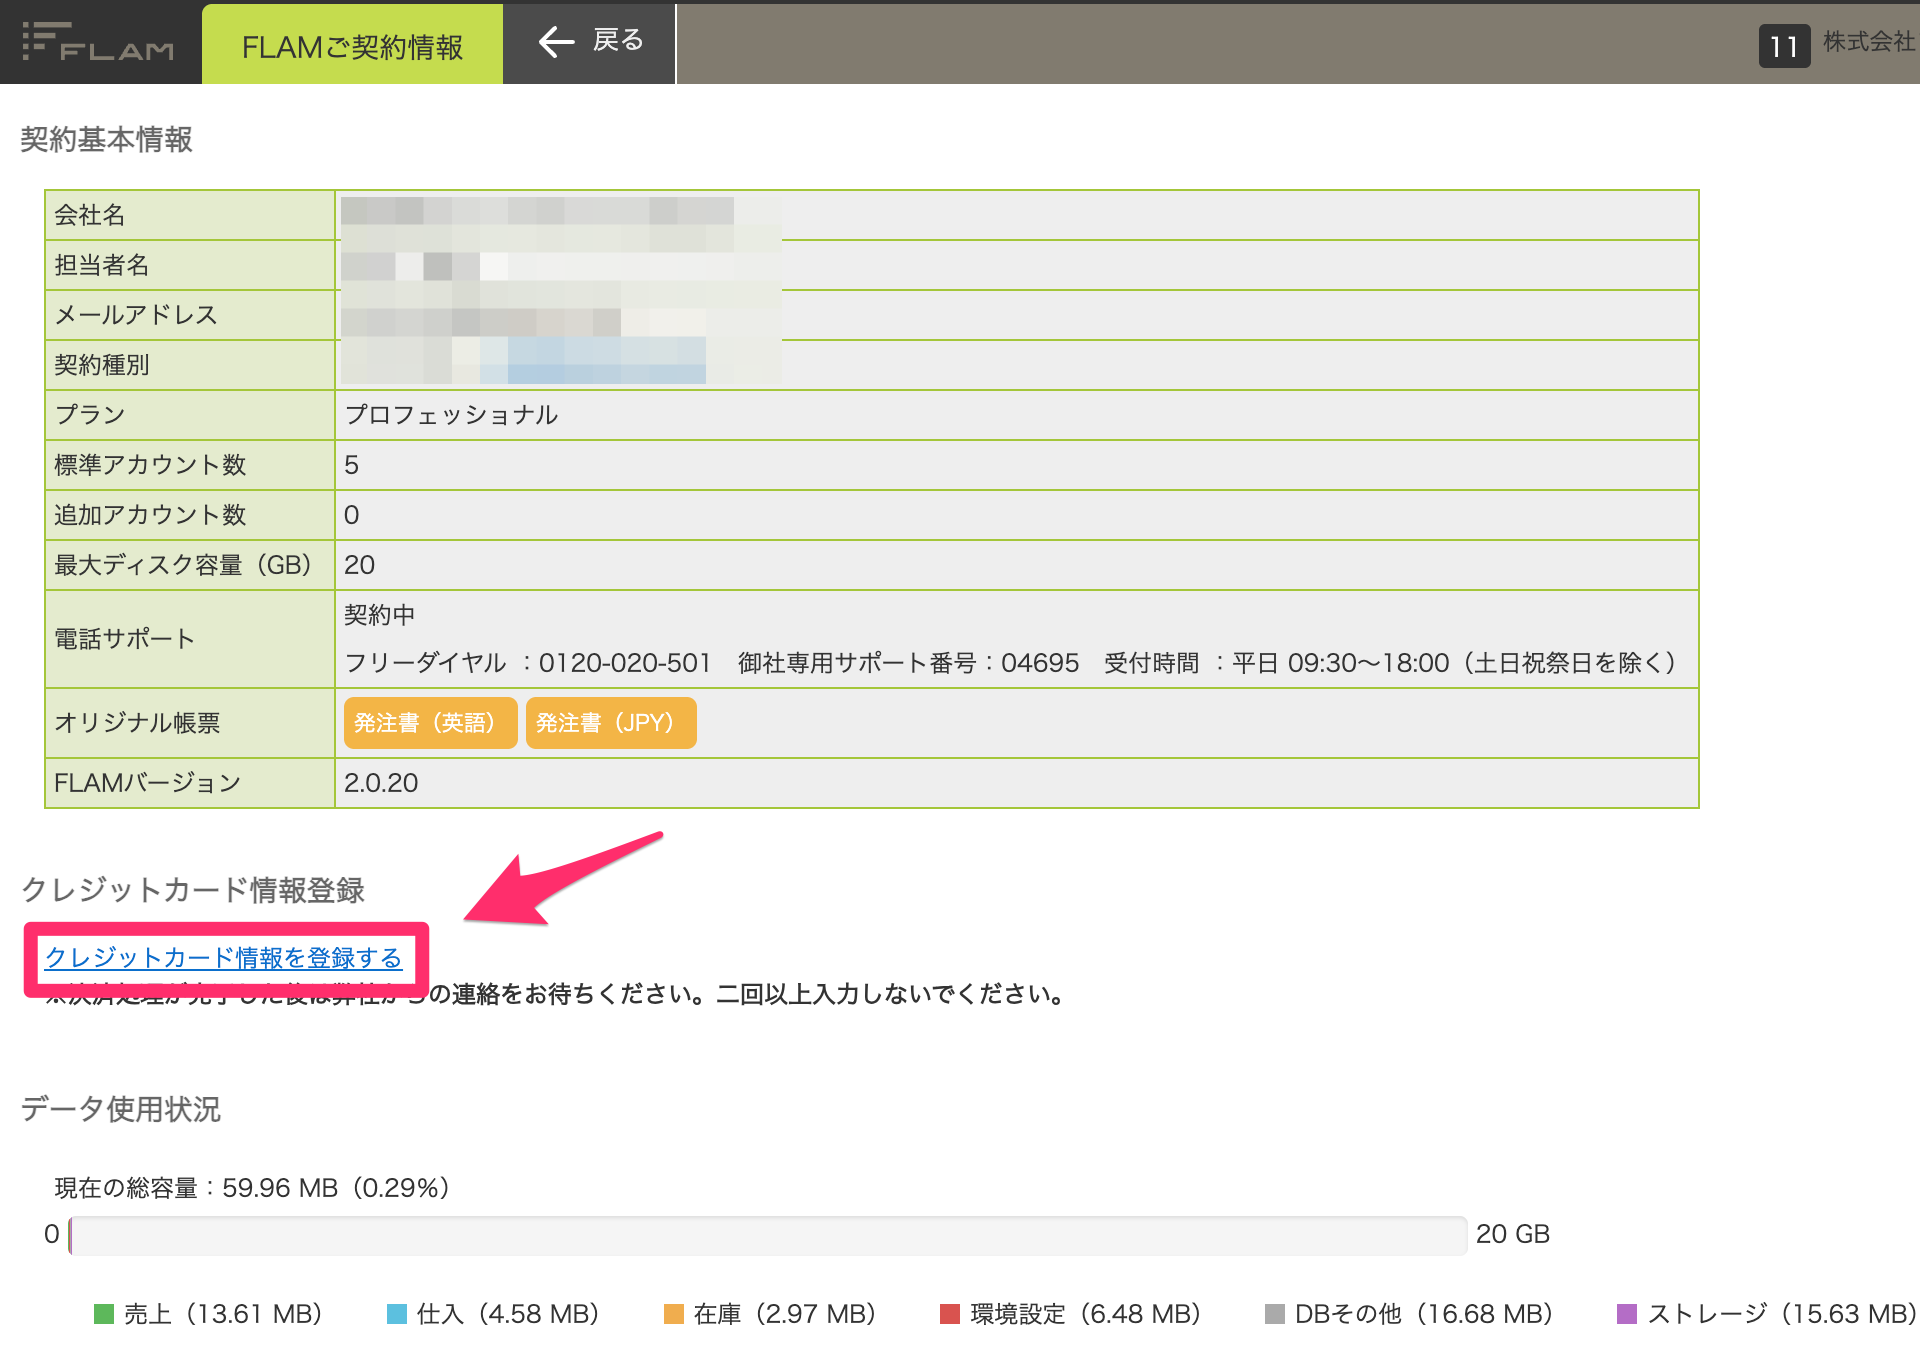
Task: Click the データ使用状況 heading
Action: click(x=121, y=1109)
